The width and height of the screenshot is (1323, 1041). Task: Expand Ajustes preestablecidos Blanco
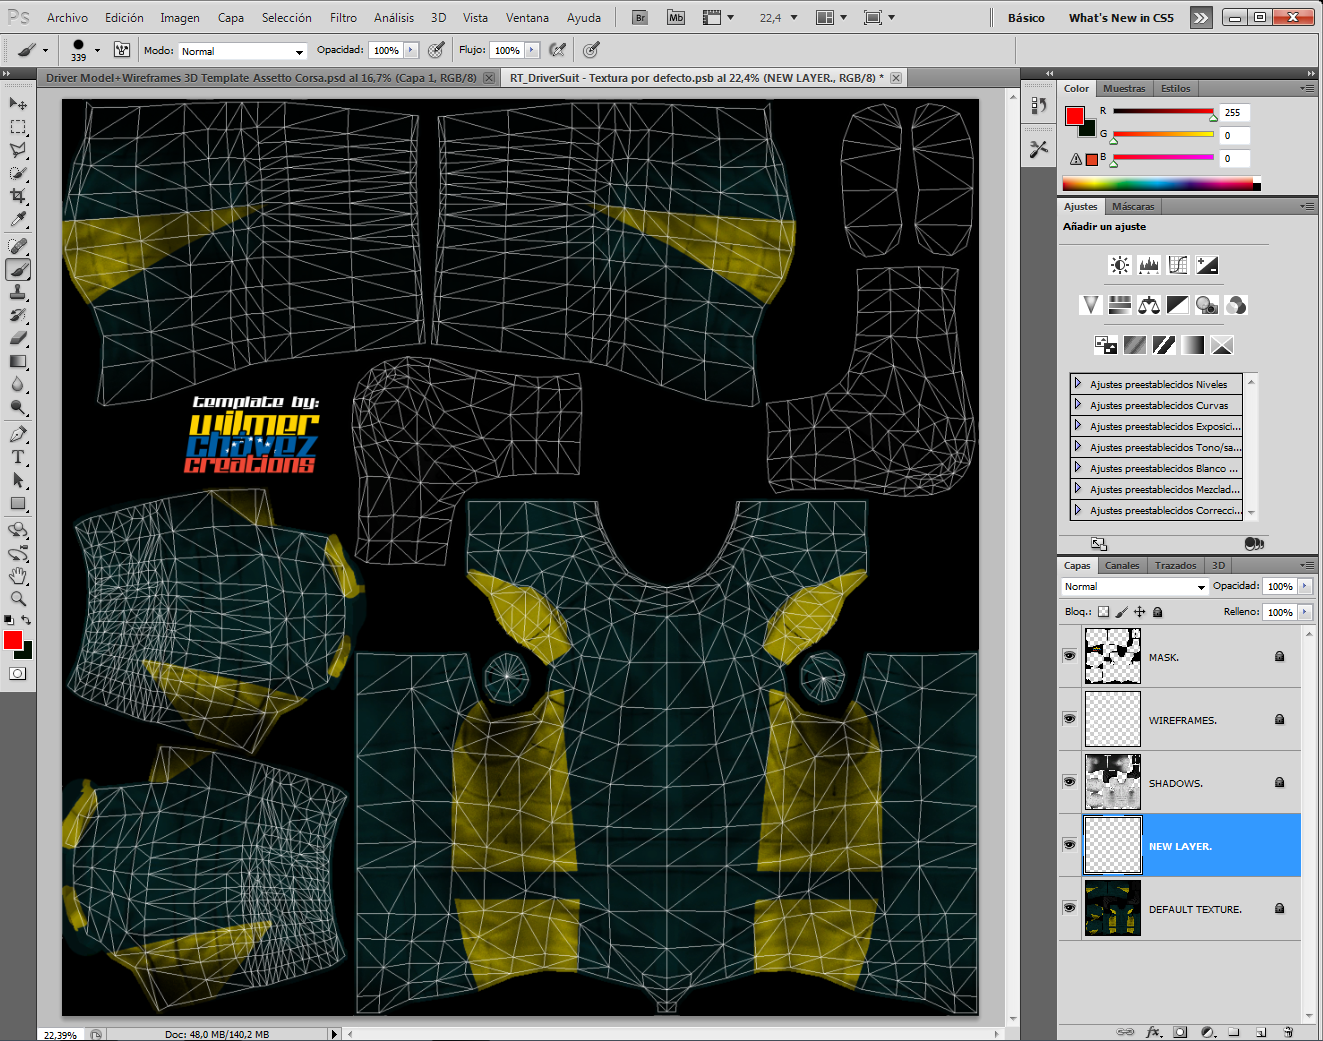pyautogui.click(x=1078, y=467)
